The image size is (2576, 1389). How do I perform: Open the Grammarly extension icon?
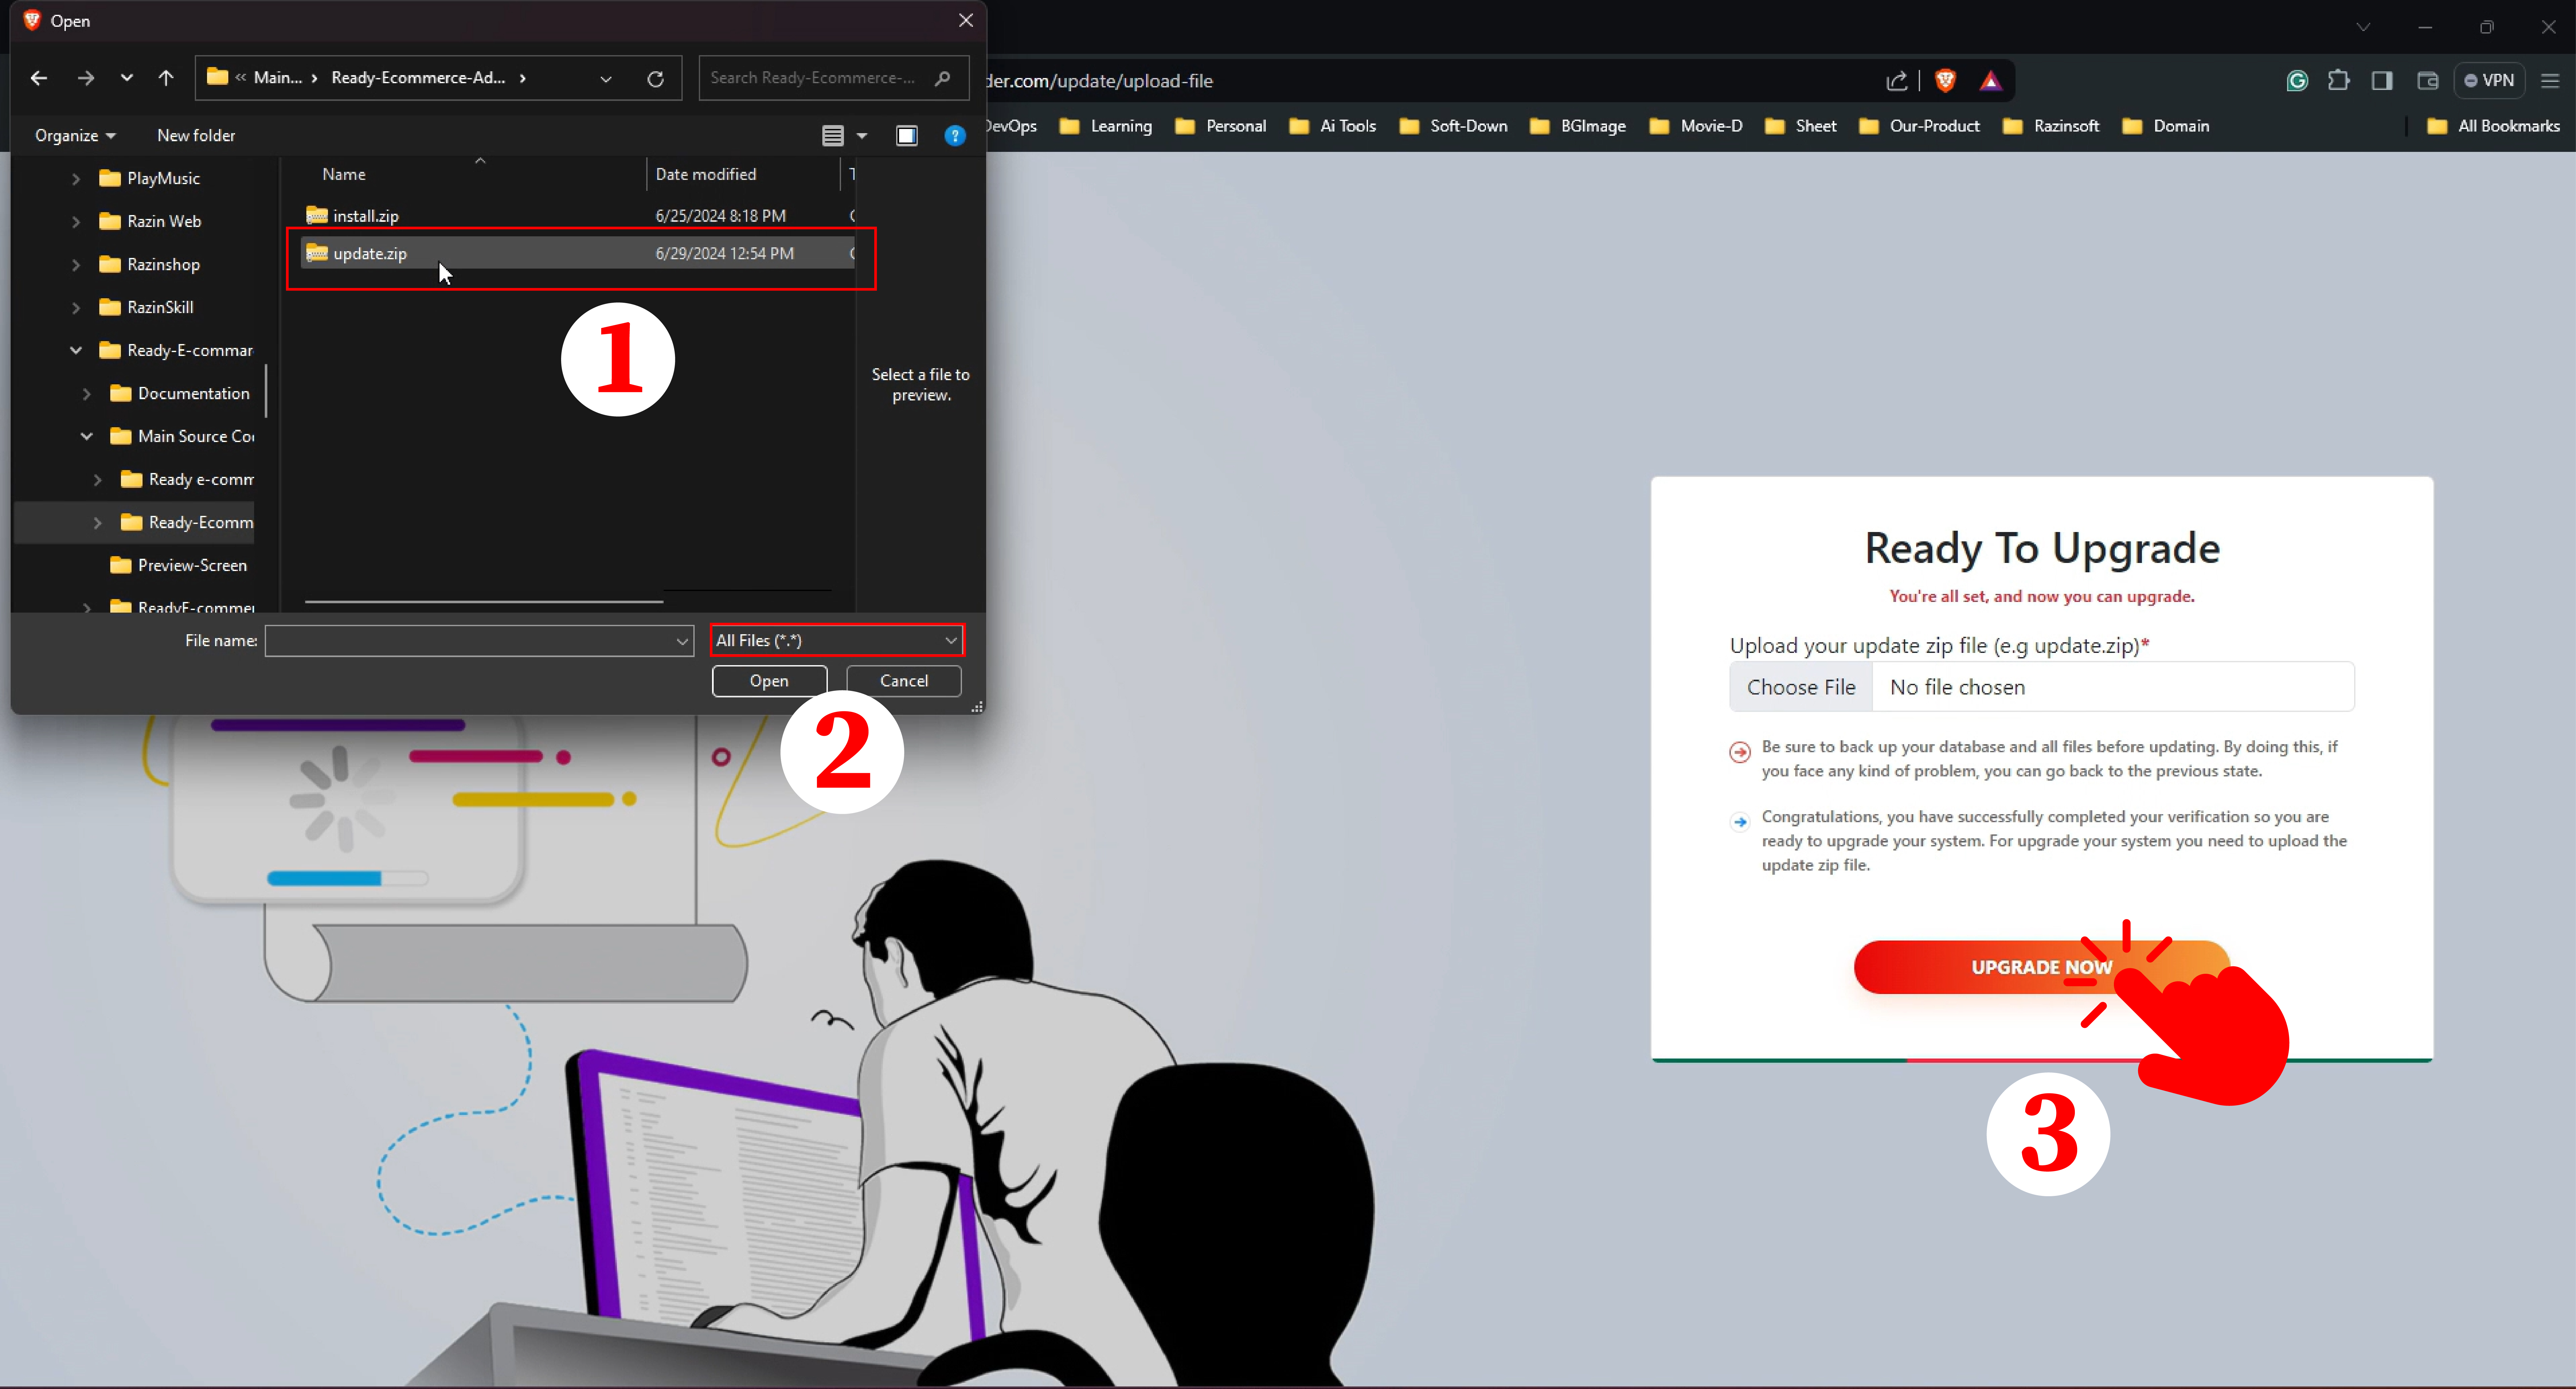pyautogui.click(x=2297, y=80)
